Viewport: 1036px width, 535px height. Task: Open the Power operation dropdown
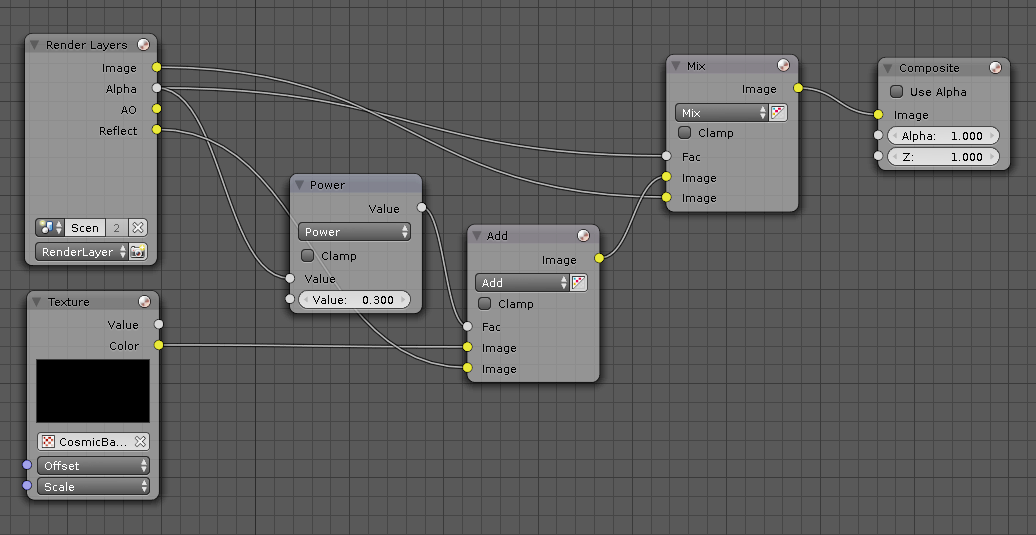coord(354,232)
